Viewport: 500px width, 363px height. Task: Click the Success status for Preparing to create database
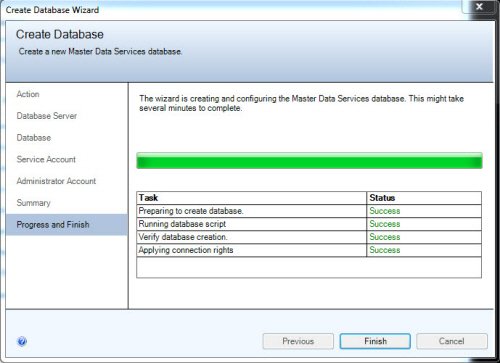(385, 211)
